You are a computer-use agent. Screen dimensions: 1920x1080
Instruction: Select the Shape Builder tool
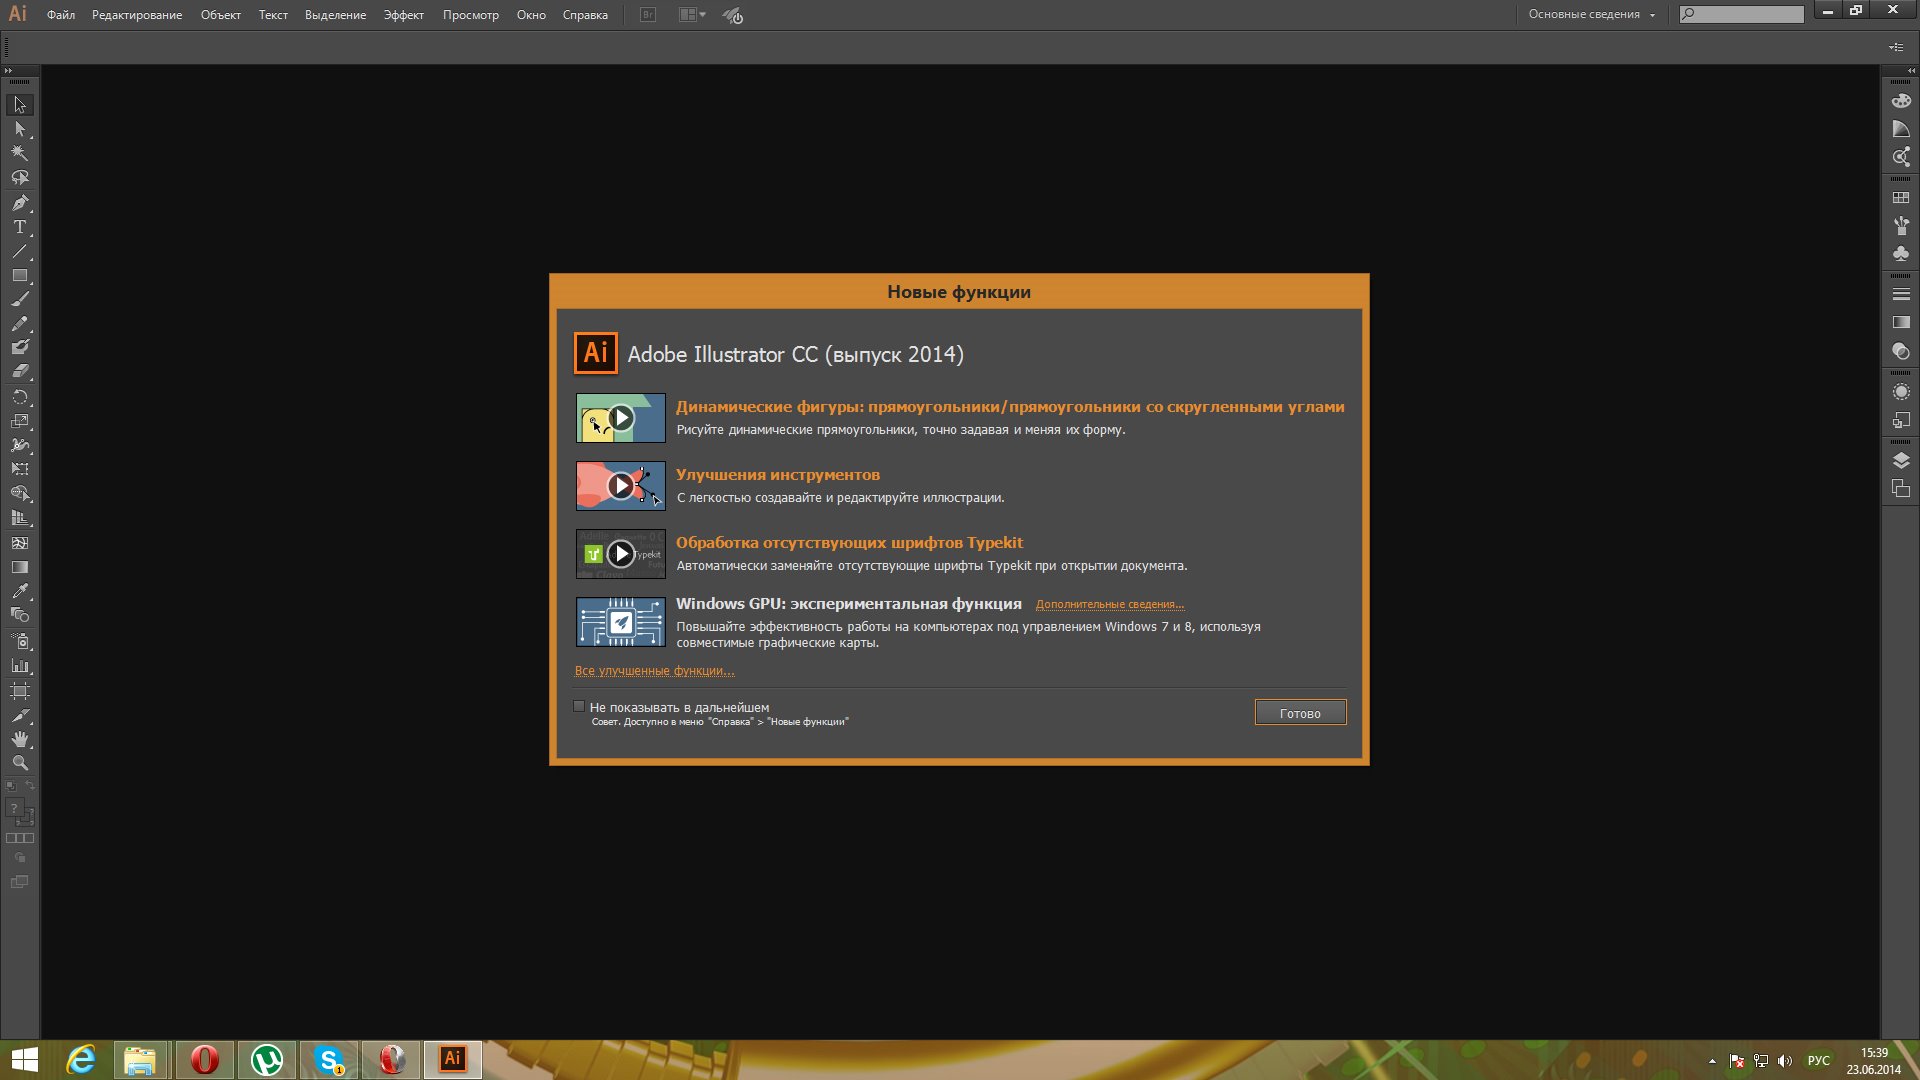pos(20,494)
